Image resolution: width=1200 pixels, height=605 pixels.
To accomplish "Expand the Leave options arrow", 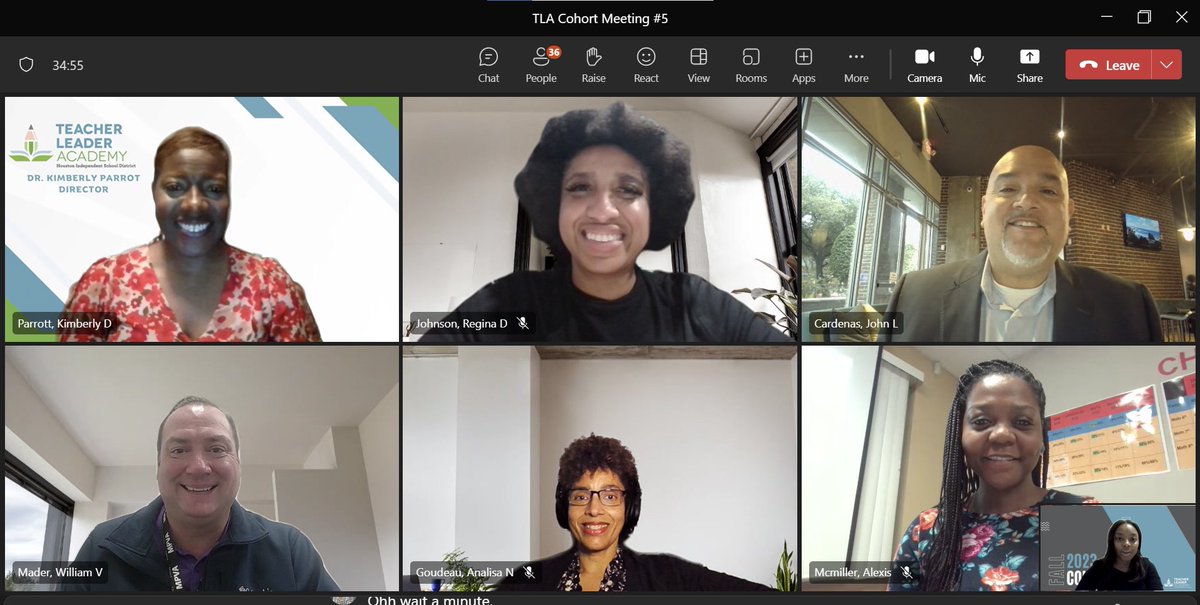I will (1167, 65).
